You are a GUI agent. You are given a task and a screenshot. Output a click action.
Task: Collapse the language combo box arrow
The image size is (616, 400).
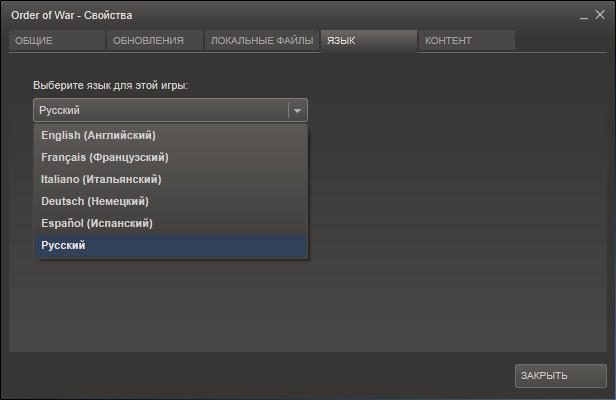(297, 110)
